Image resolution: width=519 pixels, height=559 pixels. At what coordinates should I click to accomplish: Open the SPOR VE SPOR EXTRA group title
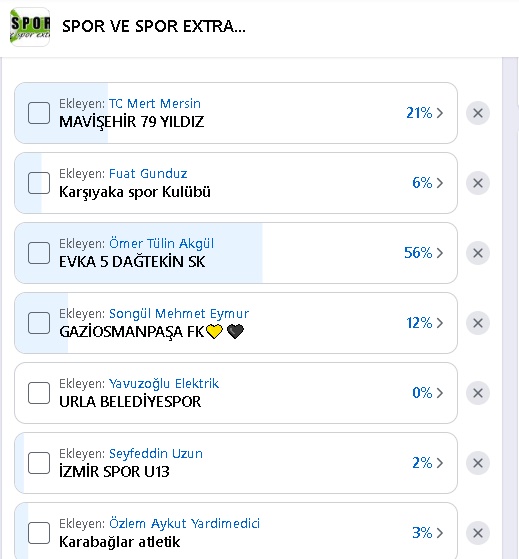coord(154,26)
